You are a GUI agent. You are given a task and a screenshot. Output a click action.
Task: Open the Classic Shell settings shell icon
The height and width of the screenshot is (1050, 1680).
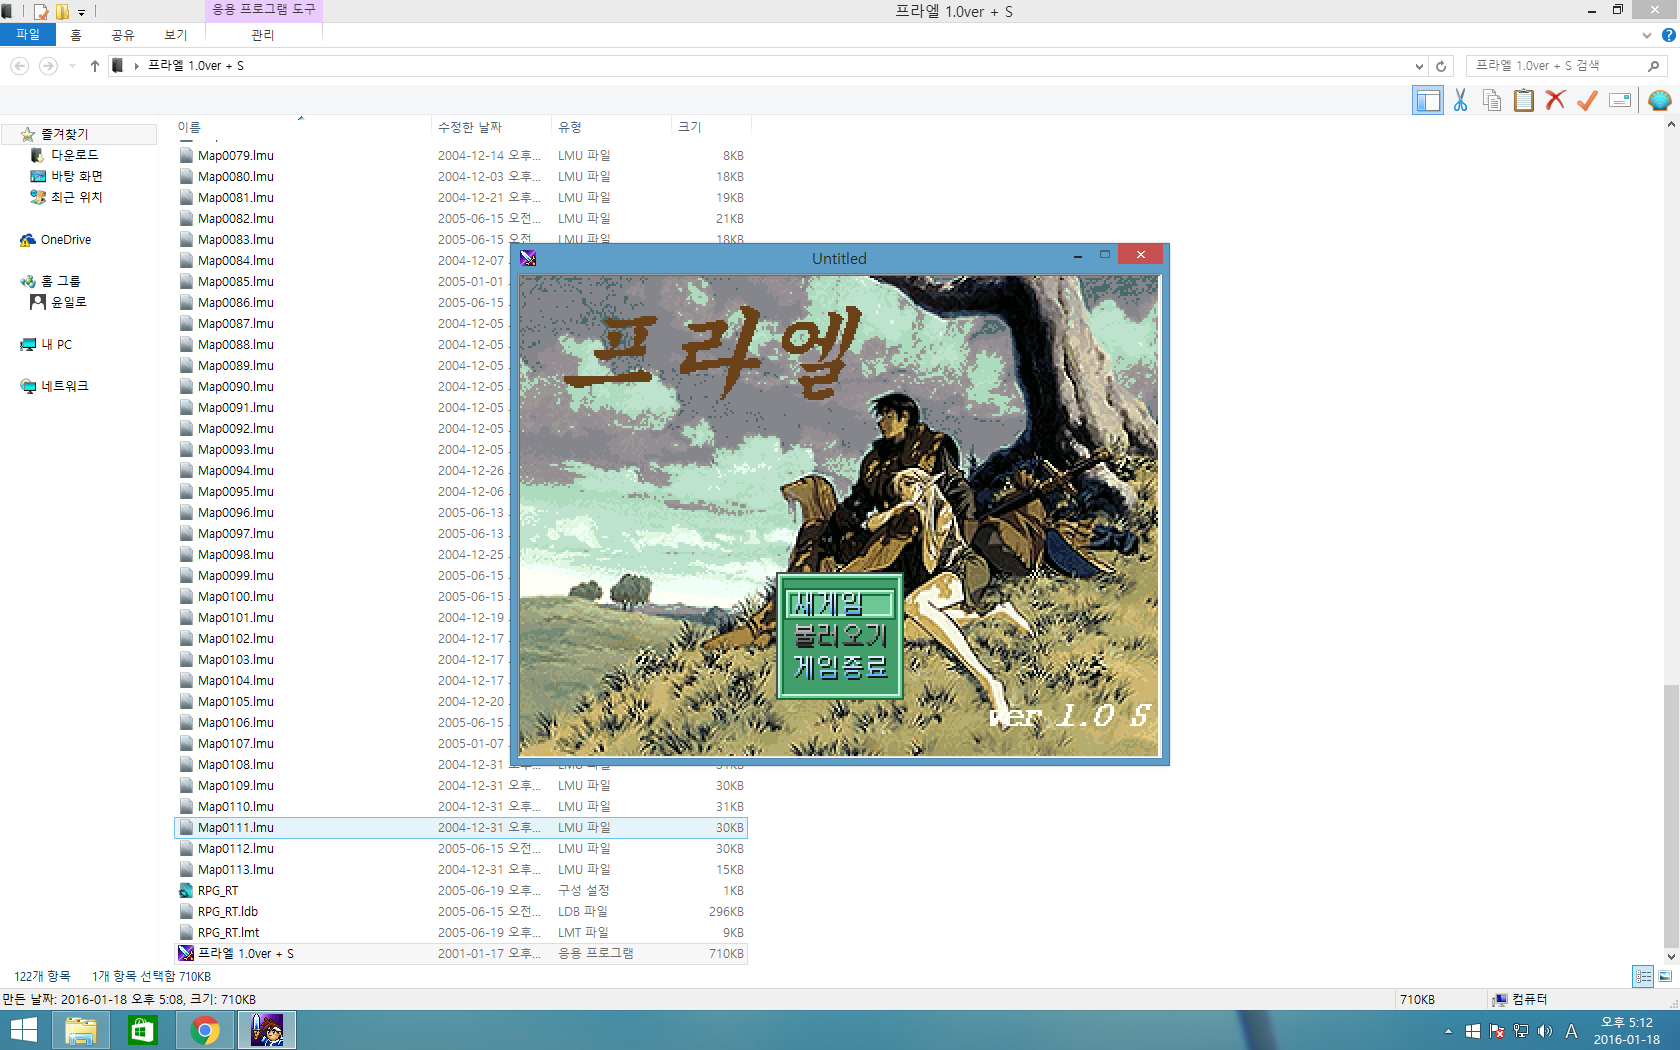point(1660,101)
